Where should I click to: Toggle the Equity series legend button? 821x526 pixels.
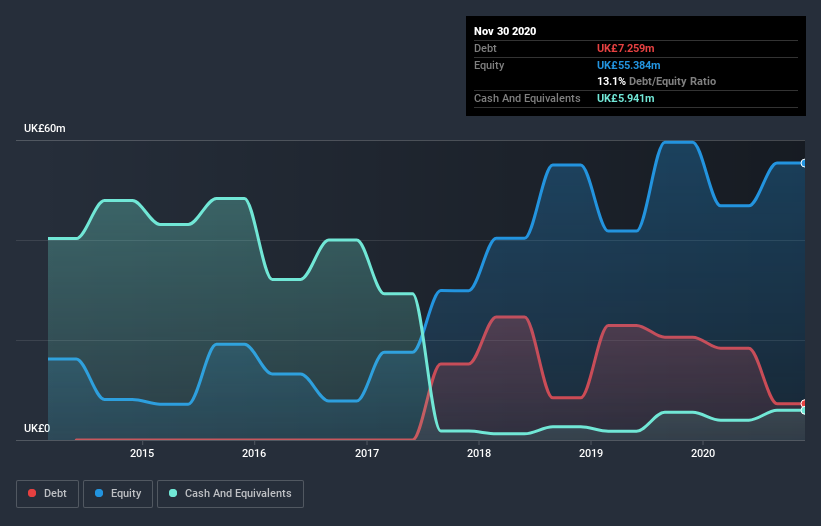coord(118,494)
